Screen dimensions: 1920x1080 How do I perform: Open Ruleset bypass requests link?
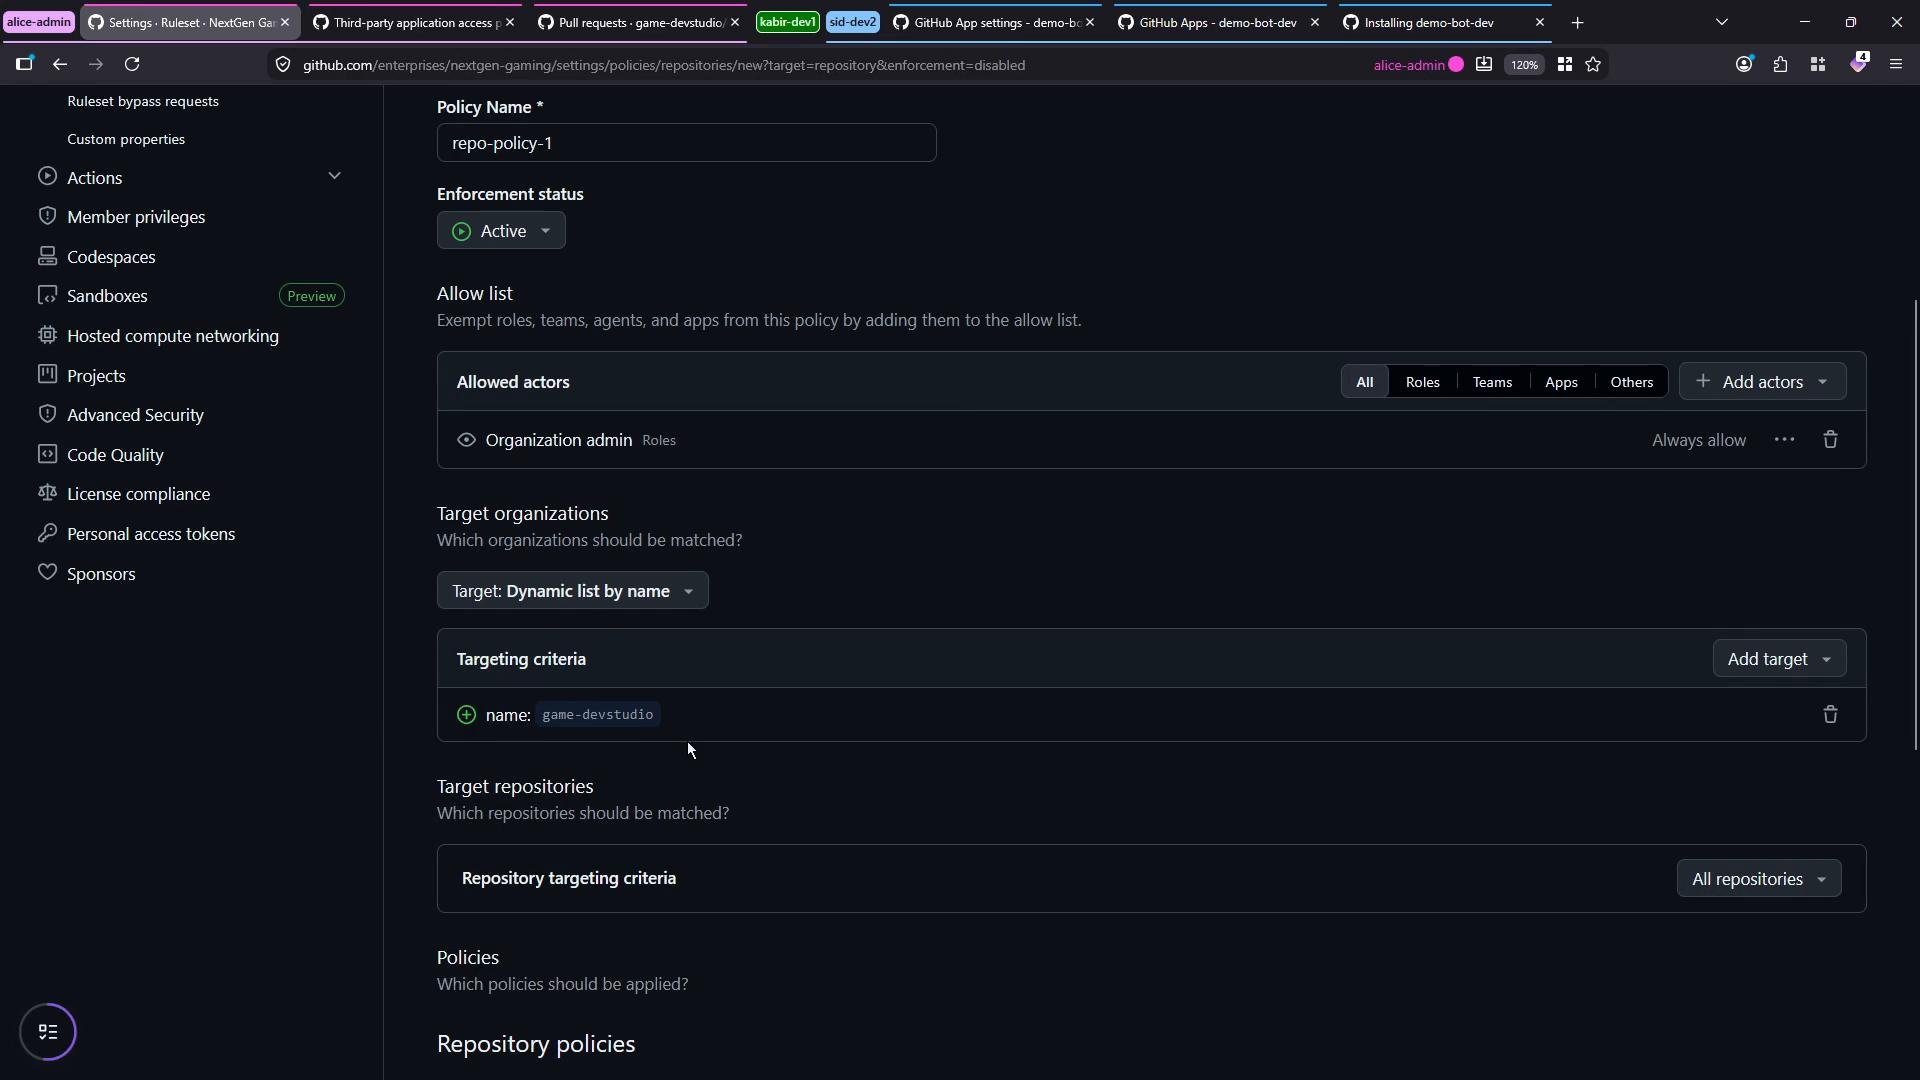(x=143, y=101)
